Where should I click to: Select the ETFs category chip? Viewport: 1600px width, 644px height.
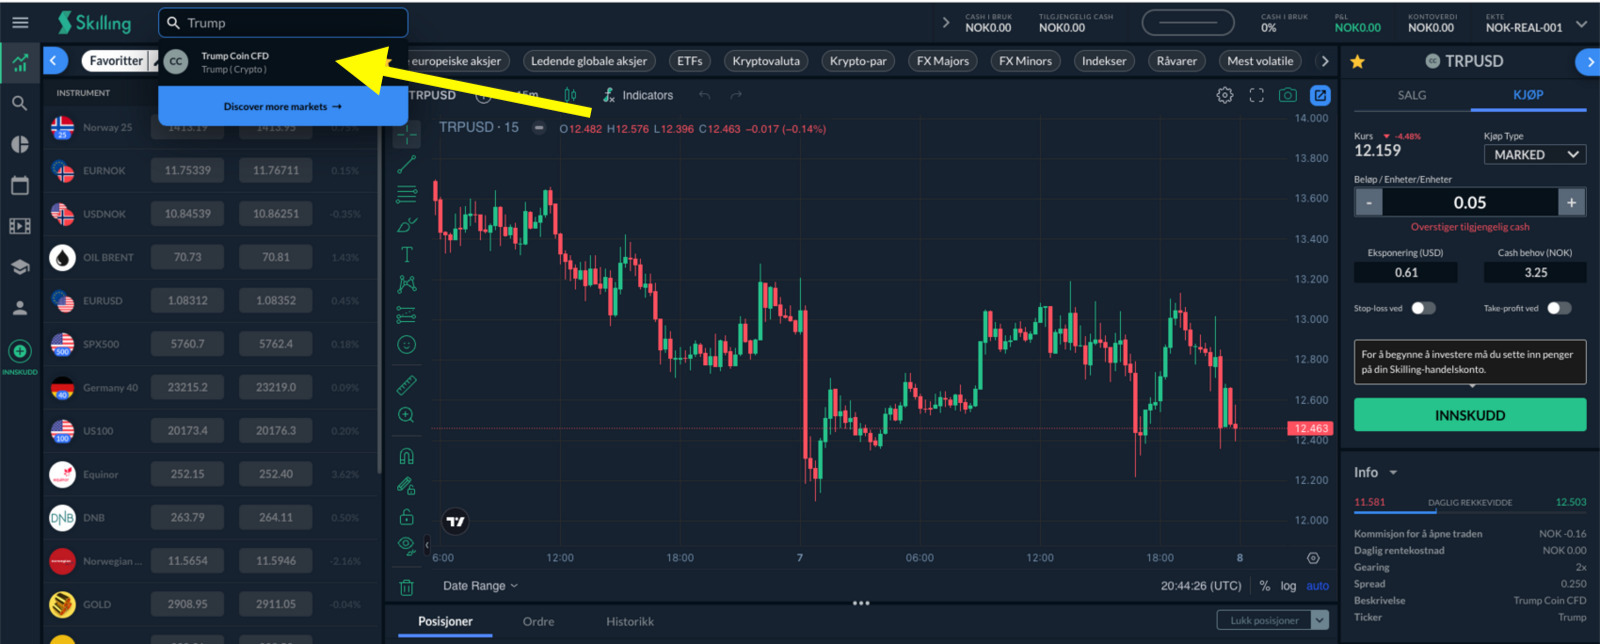tap(690, 61)
